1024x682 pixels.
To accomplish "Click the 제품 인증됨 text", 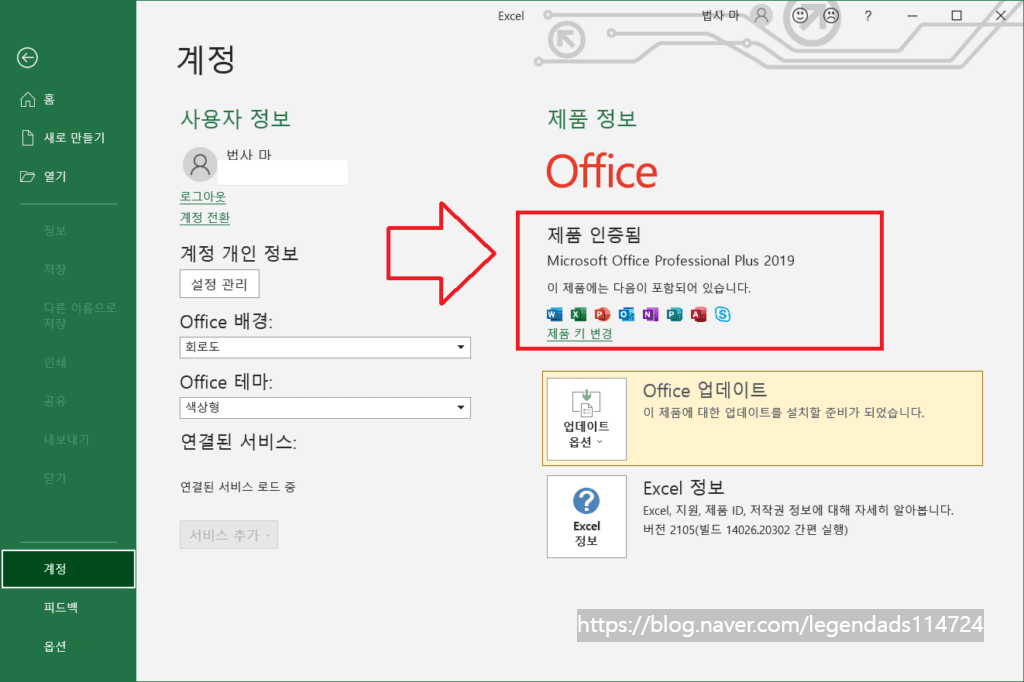I will [594, 235].
